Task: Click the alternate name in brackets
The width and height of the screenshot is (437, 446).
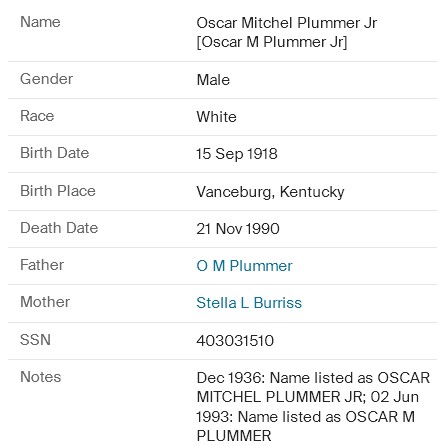Action: pyautogui.click(x=272, y=42)
